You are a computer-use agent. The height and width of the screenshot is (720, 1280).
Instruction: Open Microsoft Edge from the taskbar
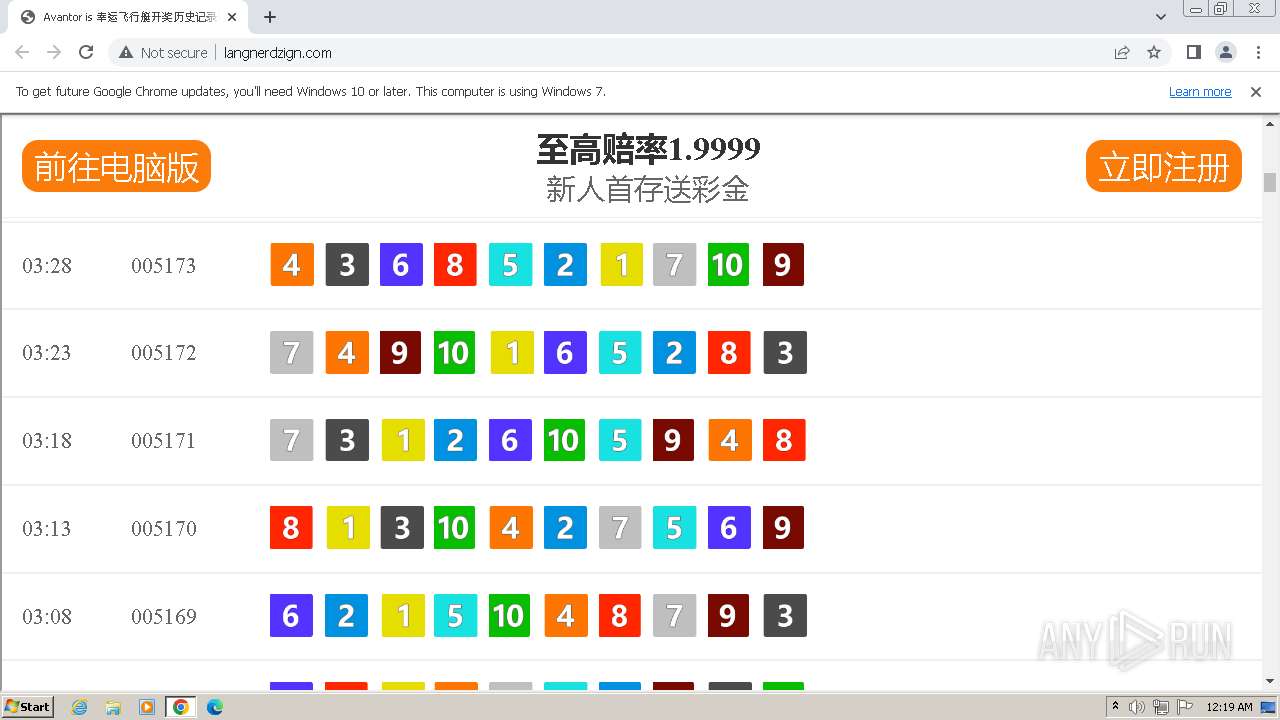[x=214, y=707]
